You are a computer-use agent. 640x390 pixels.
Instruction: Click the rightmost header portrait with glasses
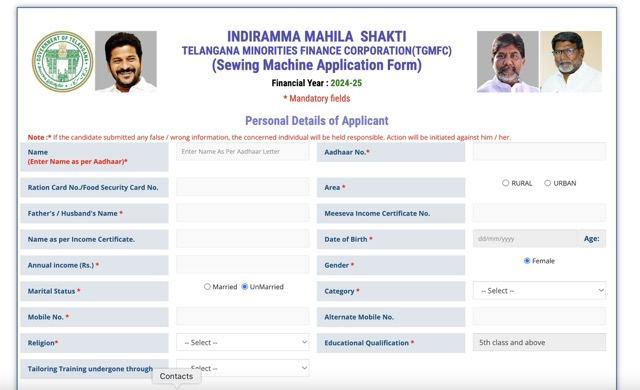(x=571, y=62)
